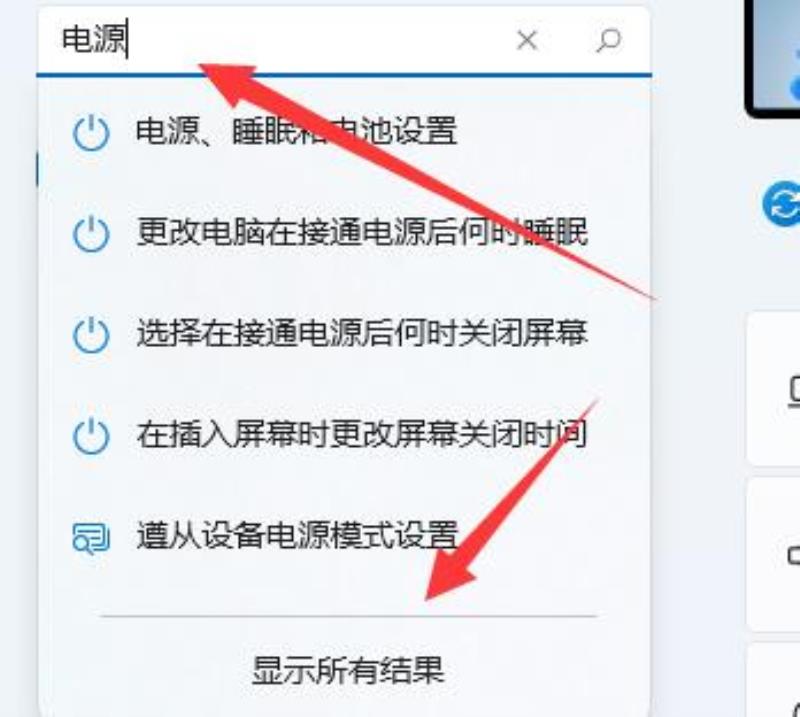Image resolution: width=800 pixels, height=717 pixels.
Task: Click the magnifier search icon
Action: (x=609, y=40)
